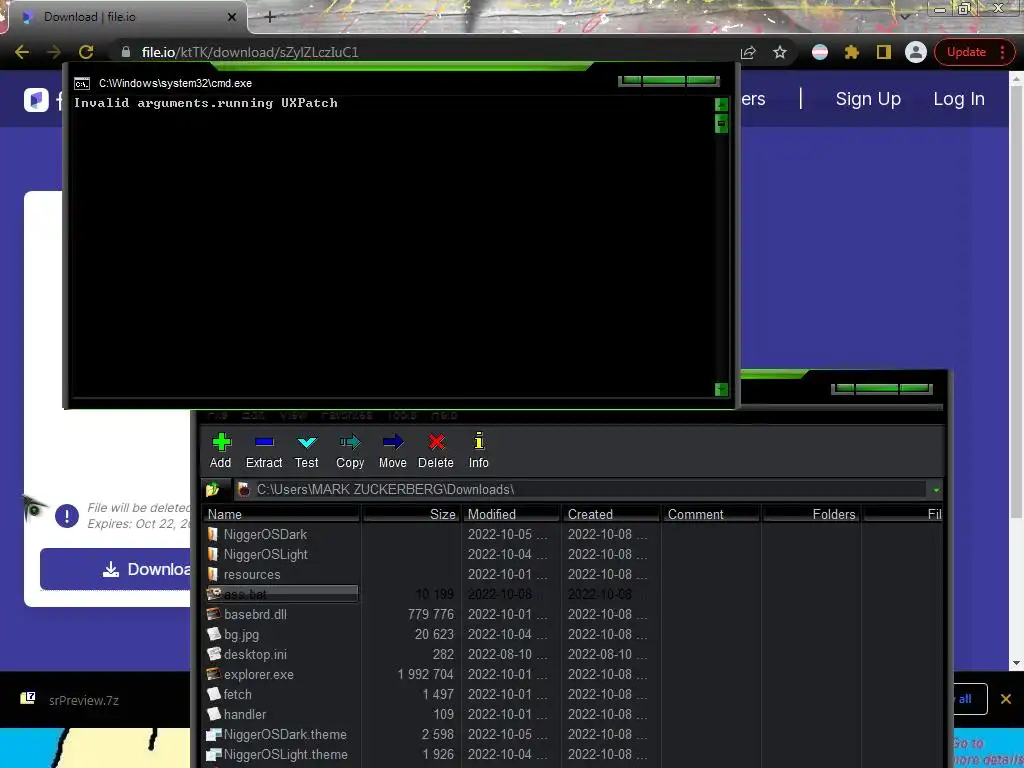
Task: Close the Chrome downloads bar
Action: (x=1006, y=699)
